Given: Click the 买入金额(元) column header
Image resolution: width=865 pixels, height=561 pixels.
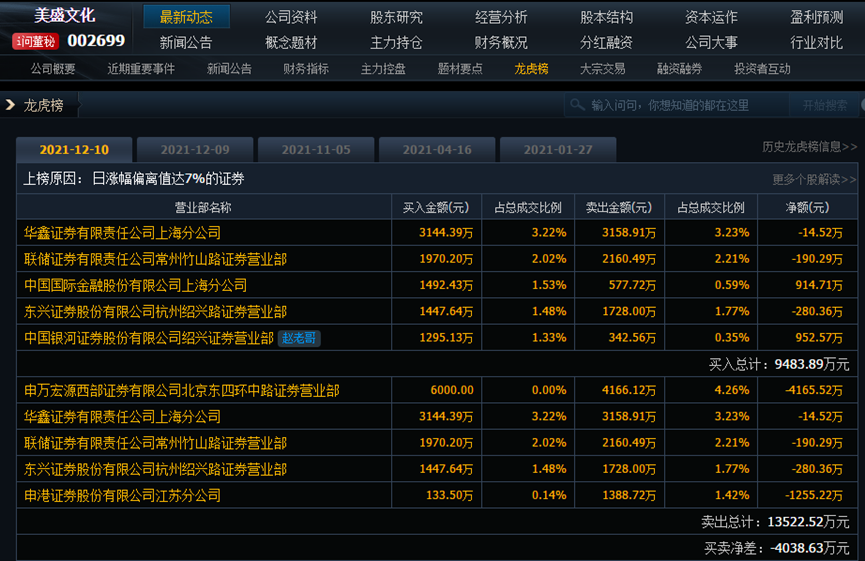Looking at the screenshot, I should 436,207.
